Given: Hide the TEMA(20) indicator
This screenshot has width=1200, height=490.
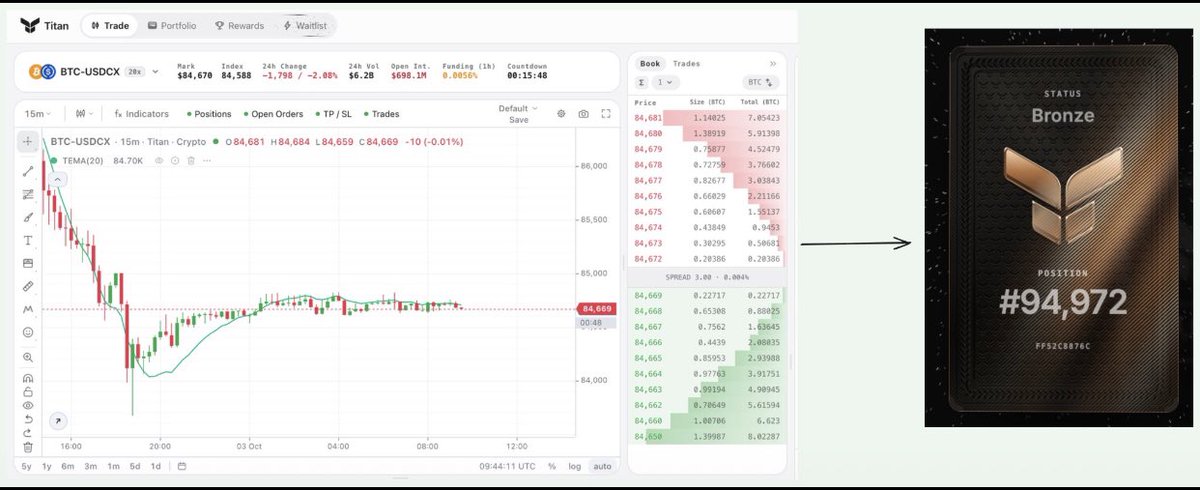Looking at the screenshot, I should (x=158, y=160).
